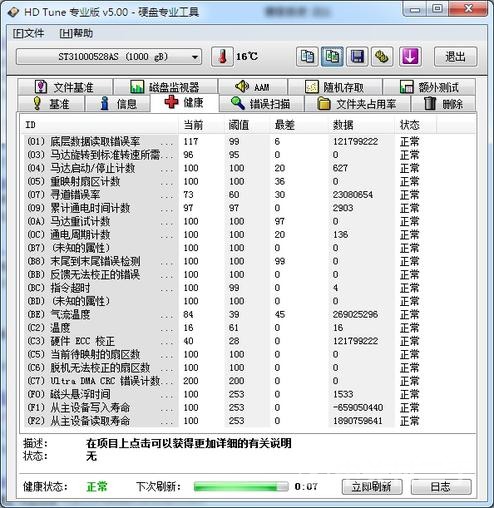Open the [F]文件 menu
494x508 pixels.
pos(28,33)
